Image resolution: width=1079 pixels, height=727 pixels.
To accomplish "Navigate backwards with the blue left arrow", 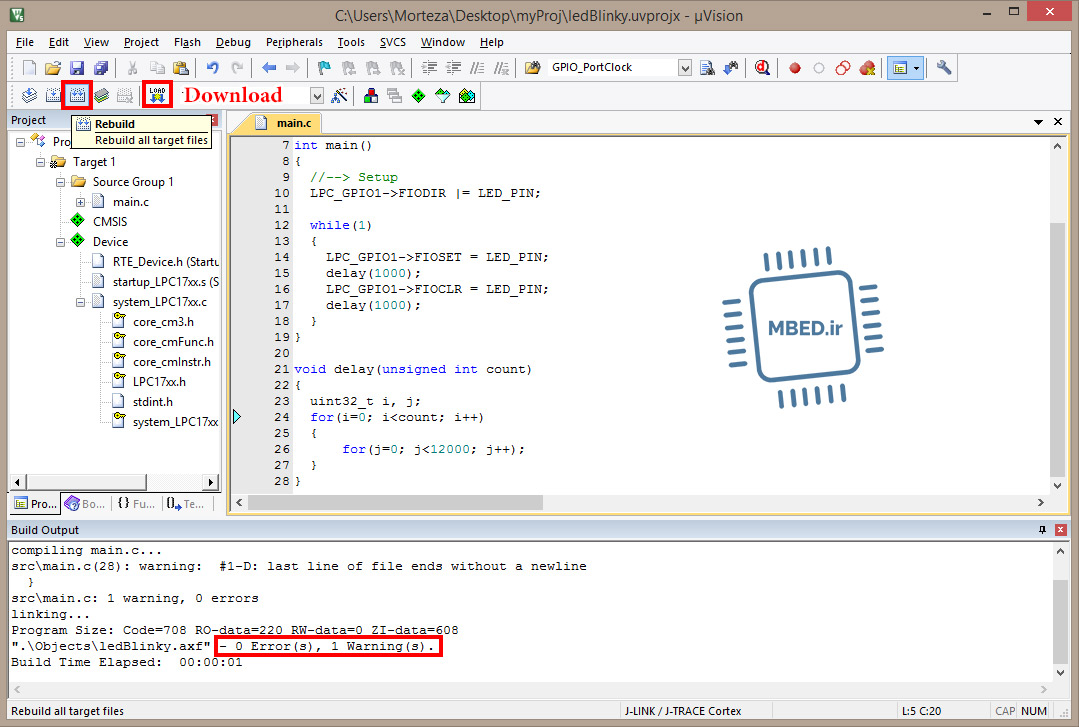I will click(x=269, y=67).
